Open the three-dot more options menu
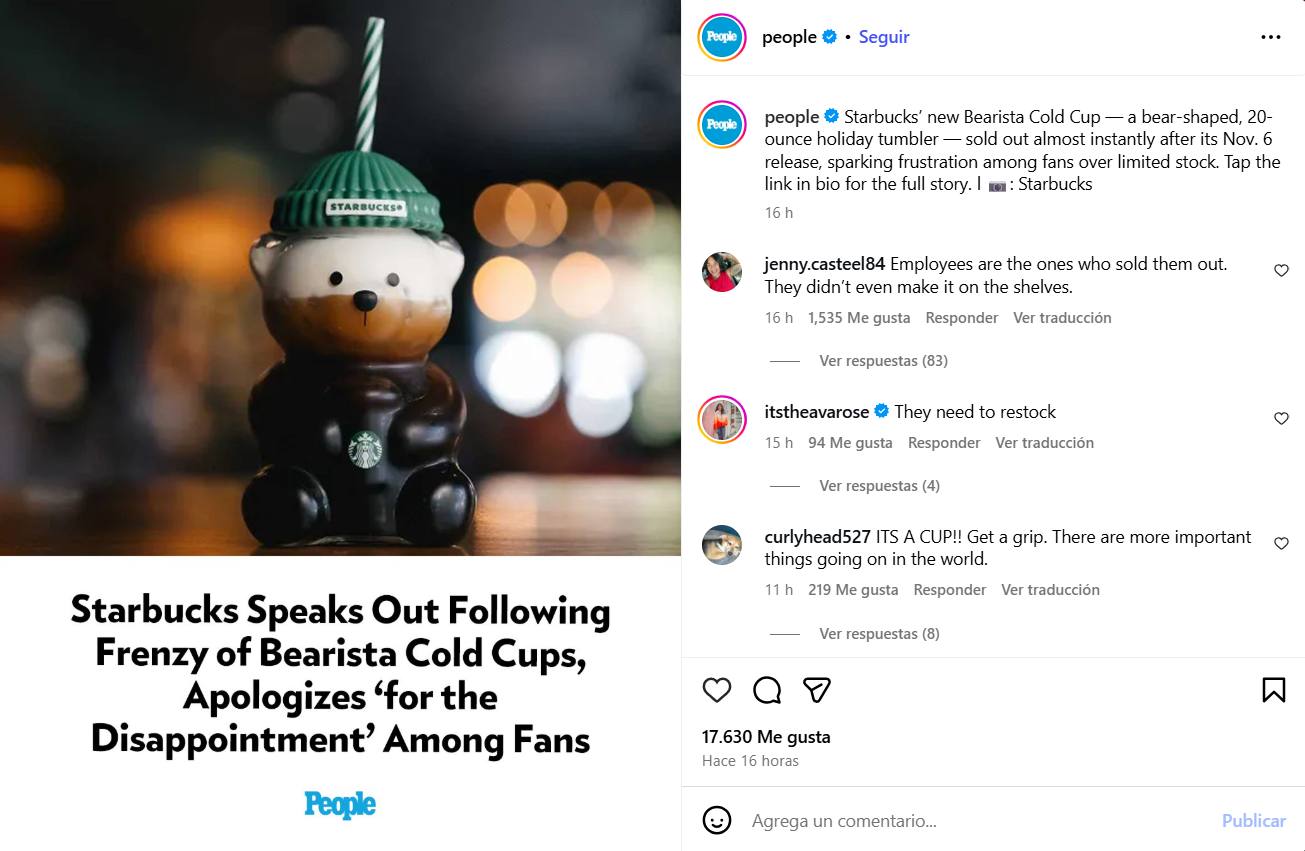1305x851 pixels. [x=1270, y=37]
